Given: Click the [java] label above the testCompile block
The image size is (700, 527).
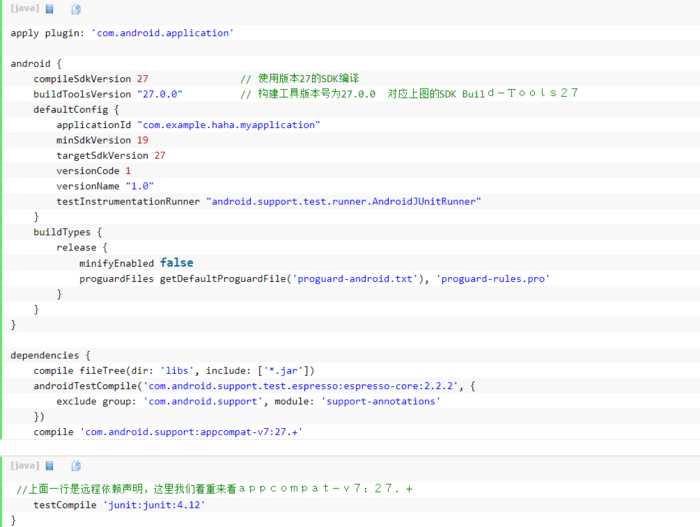Looking at the screenshot, I should (x=25, y=465).
